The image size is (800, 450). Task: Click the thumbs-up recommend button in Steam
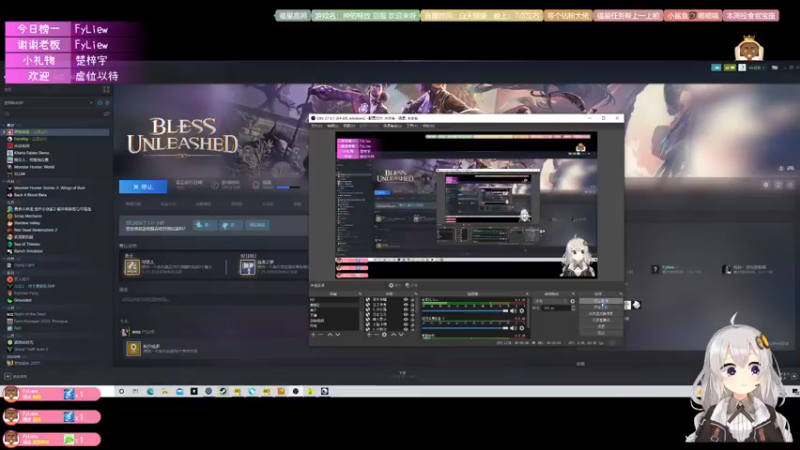pos(204,224)
